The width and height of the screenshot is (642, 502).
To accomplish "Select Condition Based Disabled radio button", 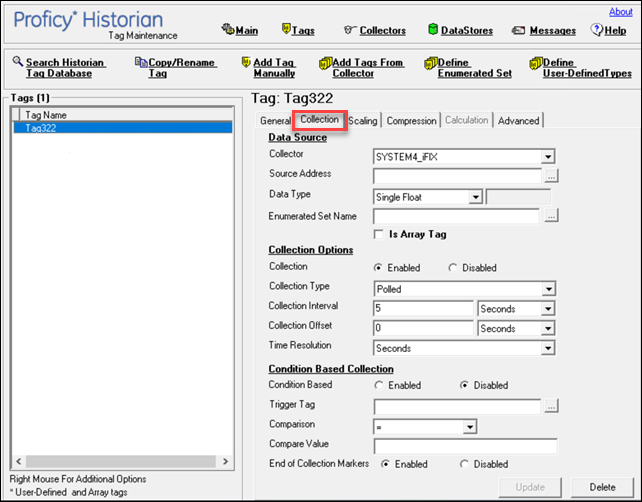I will tap(464, 385).
